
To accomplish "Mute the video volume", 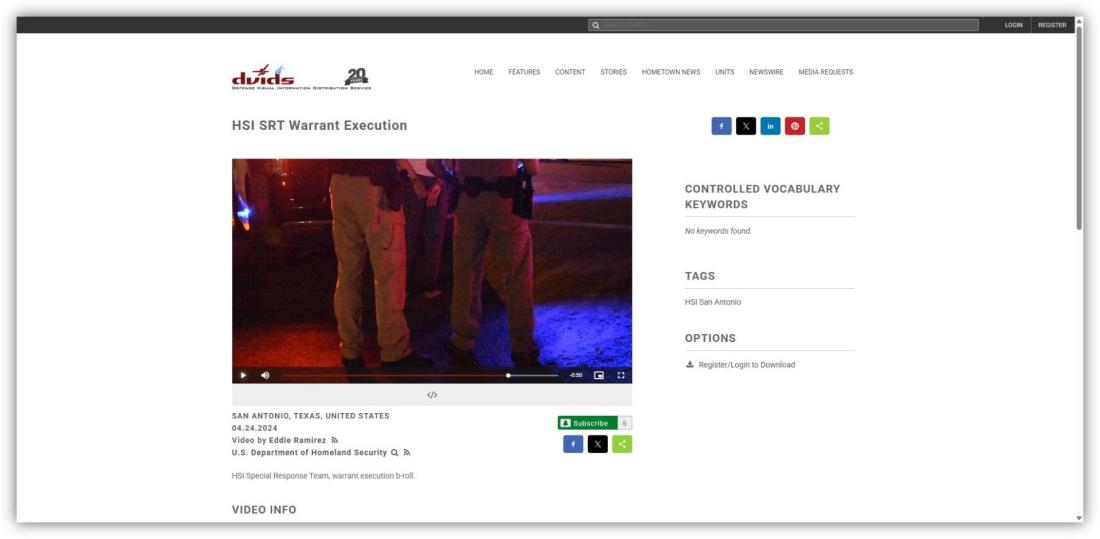I will (x=265, y=375).
